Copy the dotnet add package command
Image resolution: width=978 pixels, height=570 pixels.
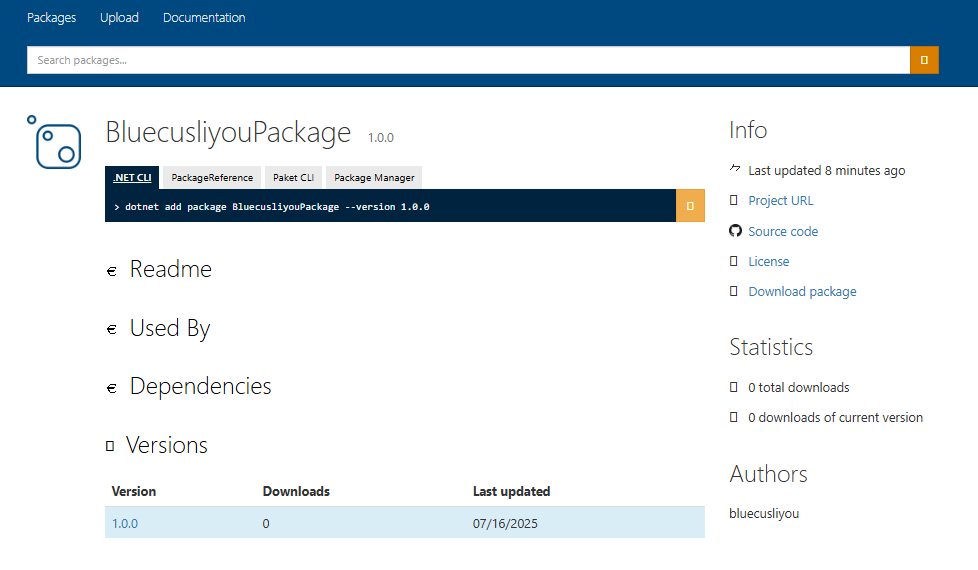(690, 206)
